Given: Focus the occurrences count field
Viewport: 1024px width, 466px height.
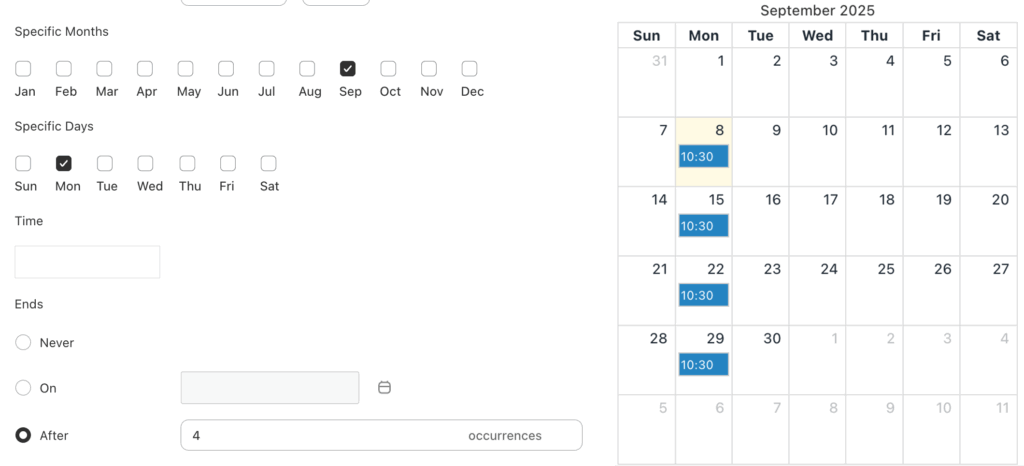Looking at the screenshot, I should [x=320, y=436].
